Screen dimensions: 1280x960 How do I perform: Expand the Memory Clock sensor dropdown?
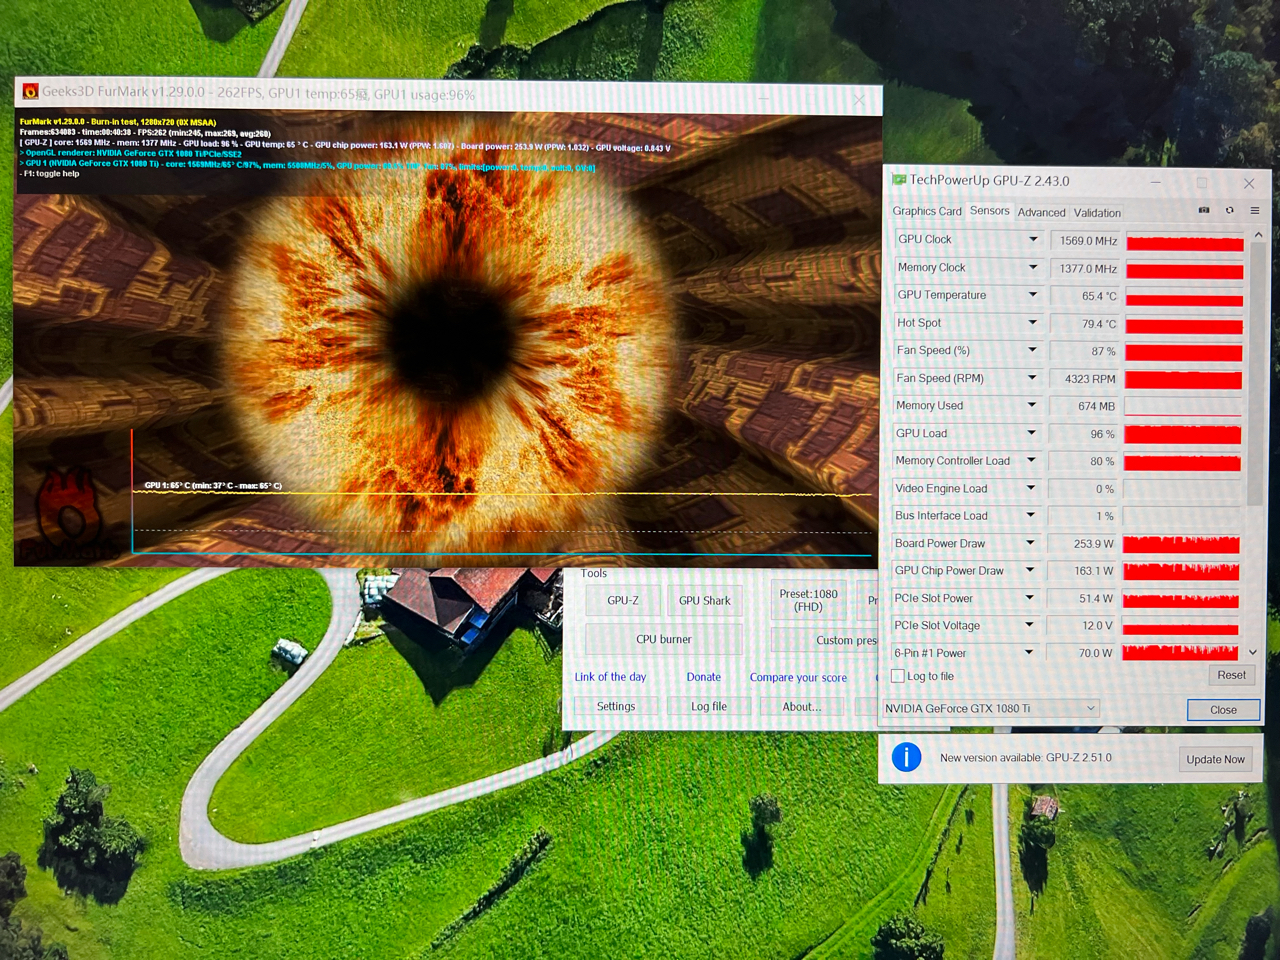pos(1034,267)
